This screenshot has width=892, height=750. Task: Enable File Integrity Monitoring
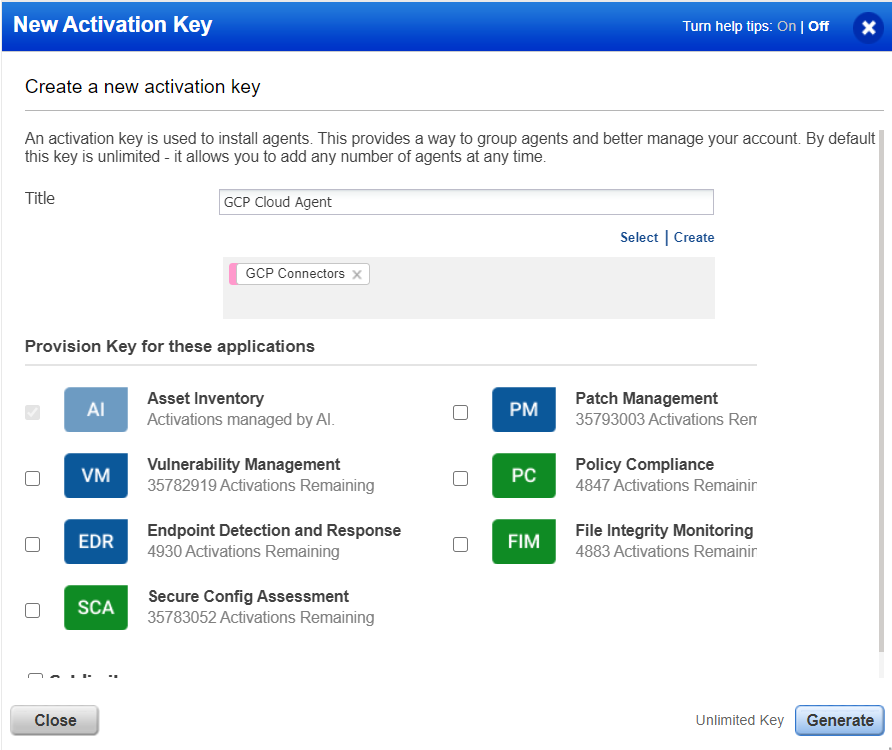(460, 544)
